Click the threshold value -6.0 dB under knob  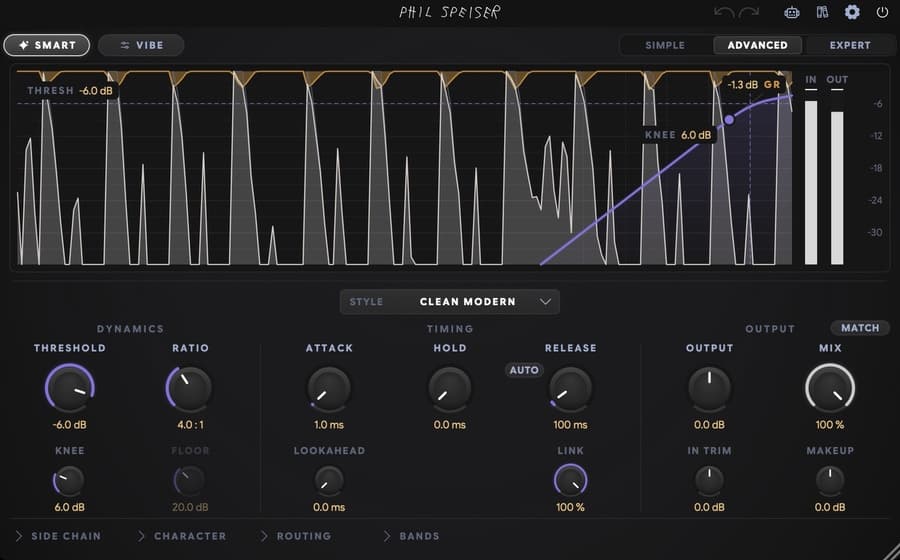(x=69, y=425)
